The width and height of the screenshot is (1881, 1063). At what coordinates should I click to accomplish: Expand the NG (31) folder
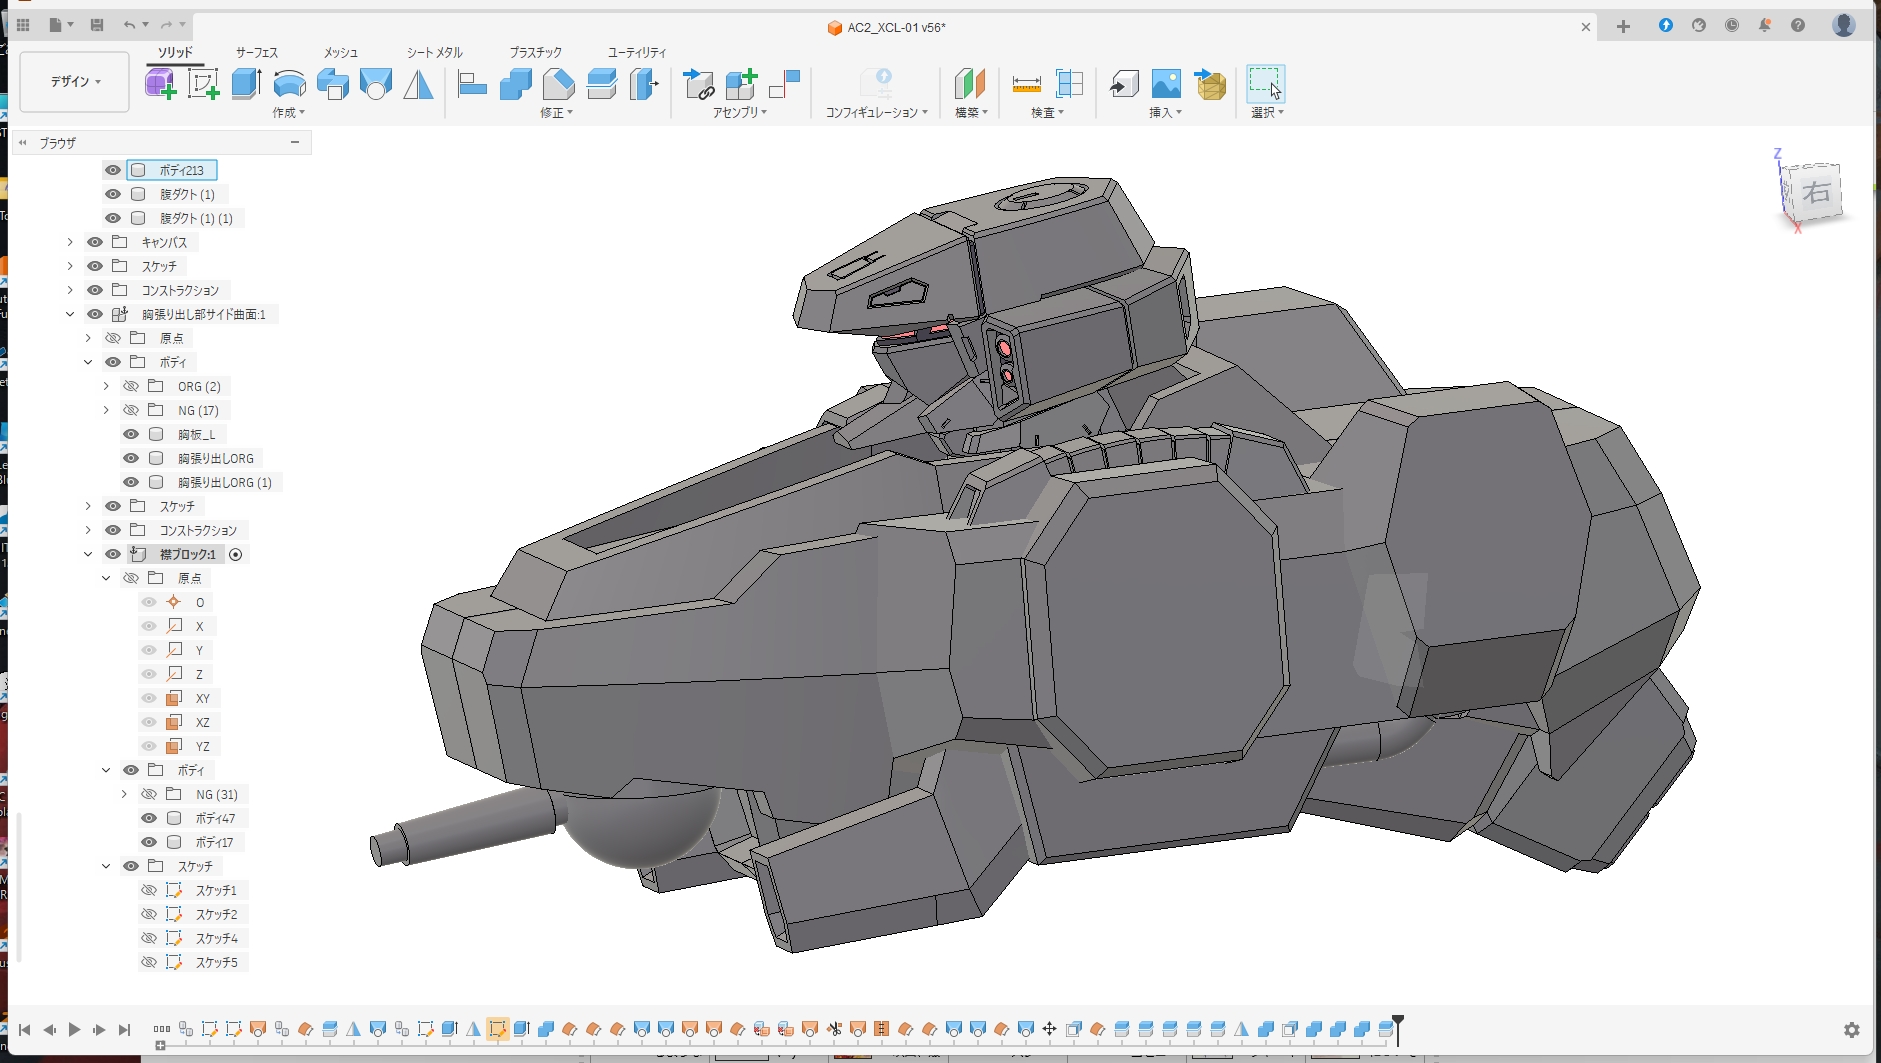(x=124, y=794)
